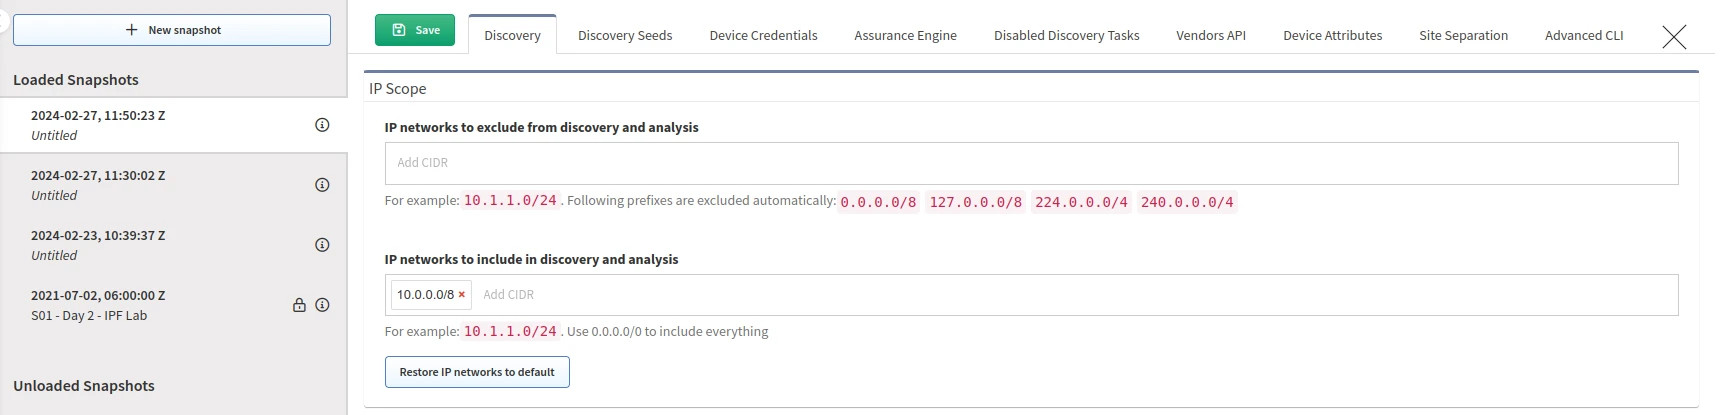The width and height of the screenshot is (1729, 415).
Task: Open the Device Credentials tab
Action: point(763,36)
